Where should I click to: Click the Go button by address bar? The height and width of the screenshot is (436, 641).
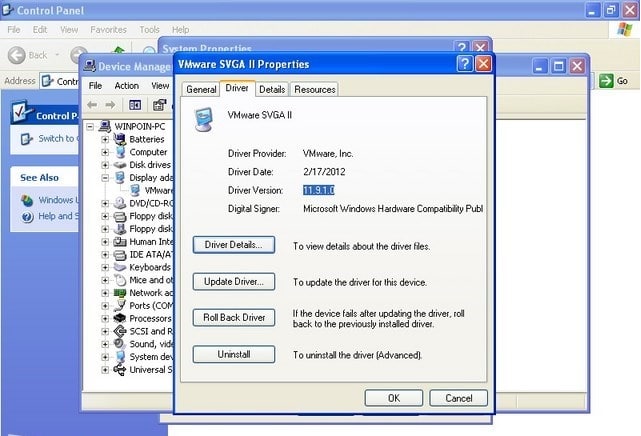(614, 80)
